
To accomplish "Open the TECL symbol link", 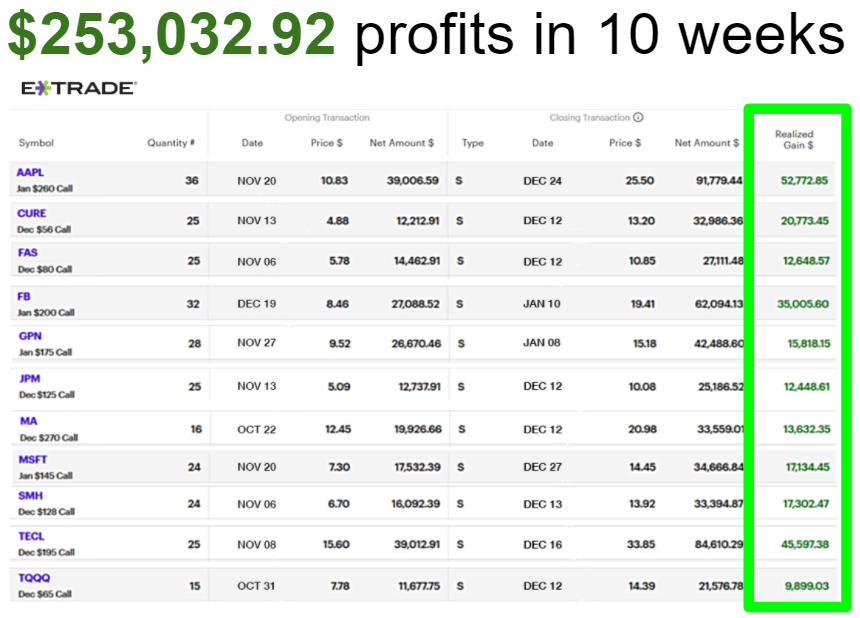I will [32, 537].
